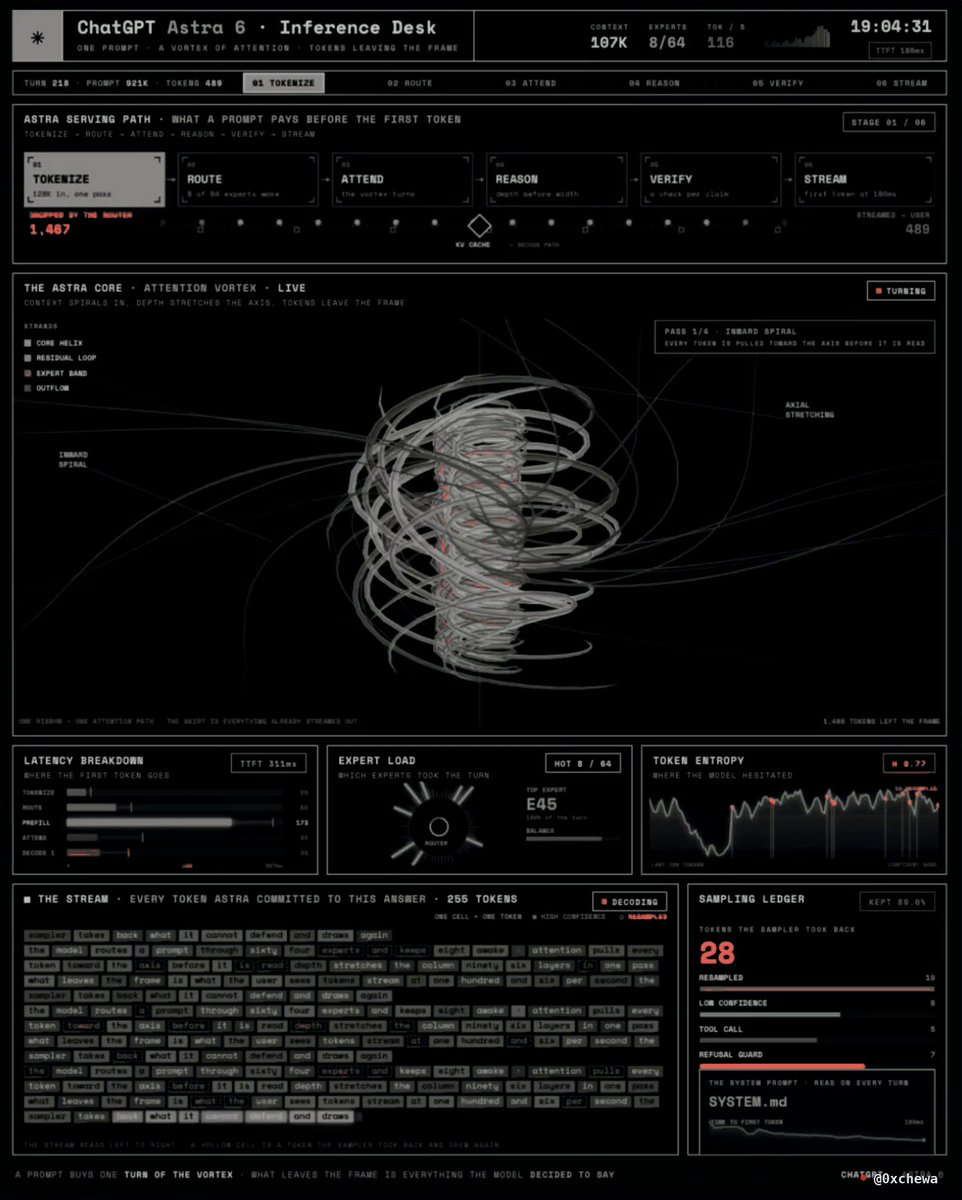Click the TTFT 311ms badge
This screenshot has width=962, height=1200.
click(x=268, y=764)
